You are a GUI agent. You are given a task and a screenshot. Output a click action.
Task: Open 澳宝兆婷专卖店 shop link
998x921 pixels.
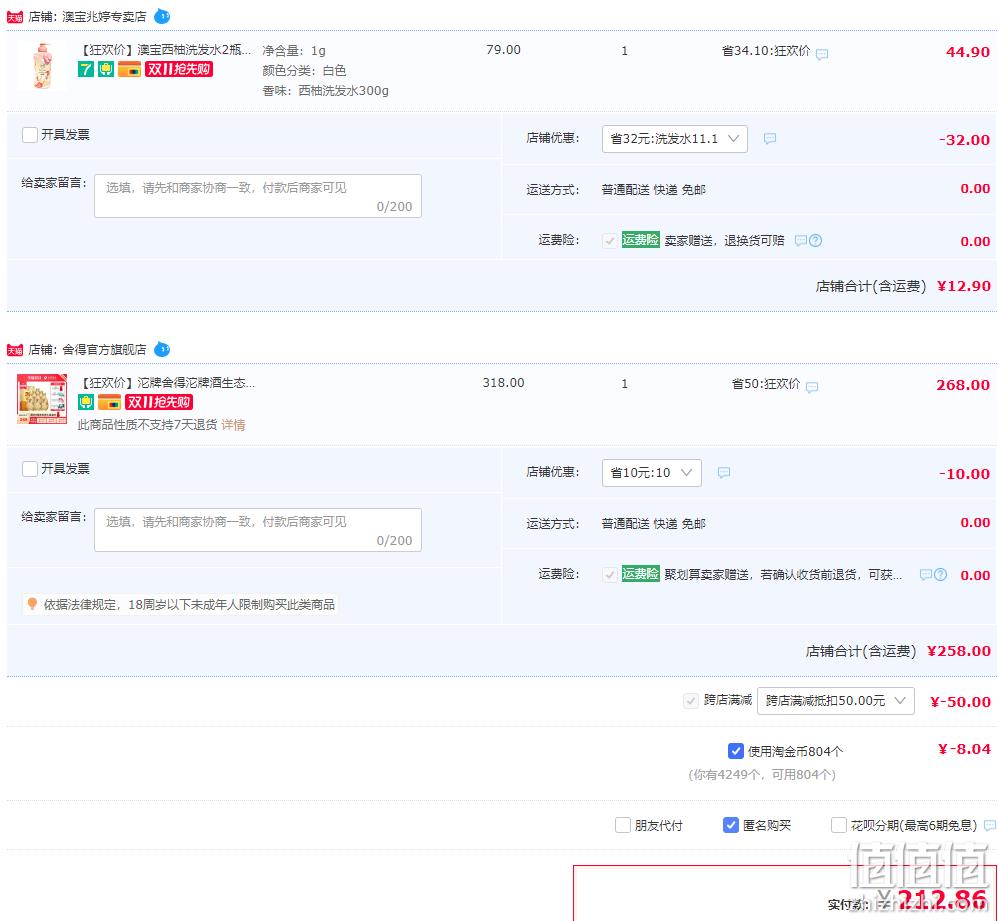pos(104,17)
